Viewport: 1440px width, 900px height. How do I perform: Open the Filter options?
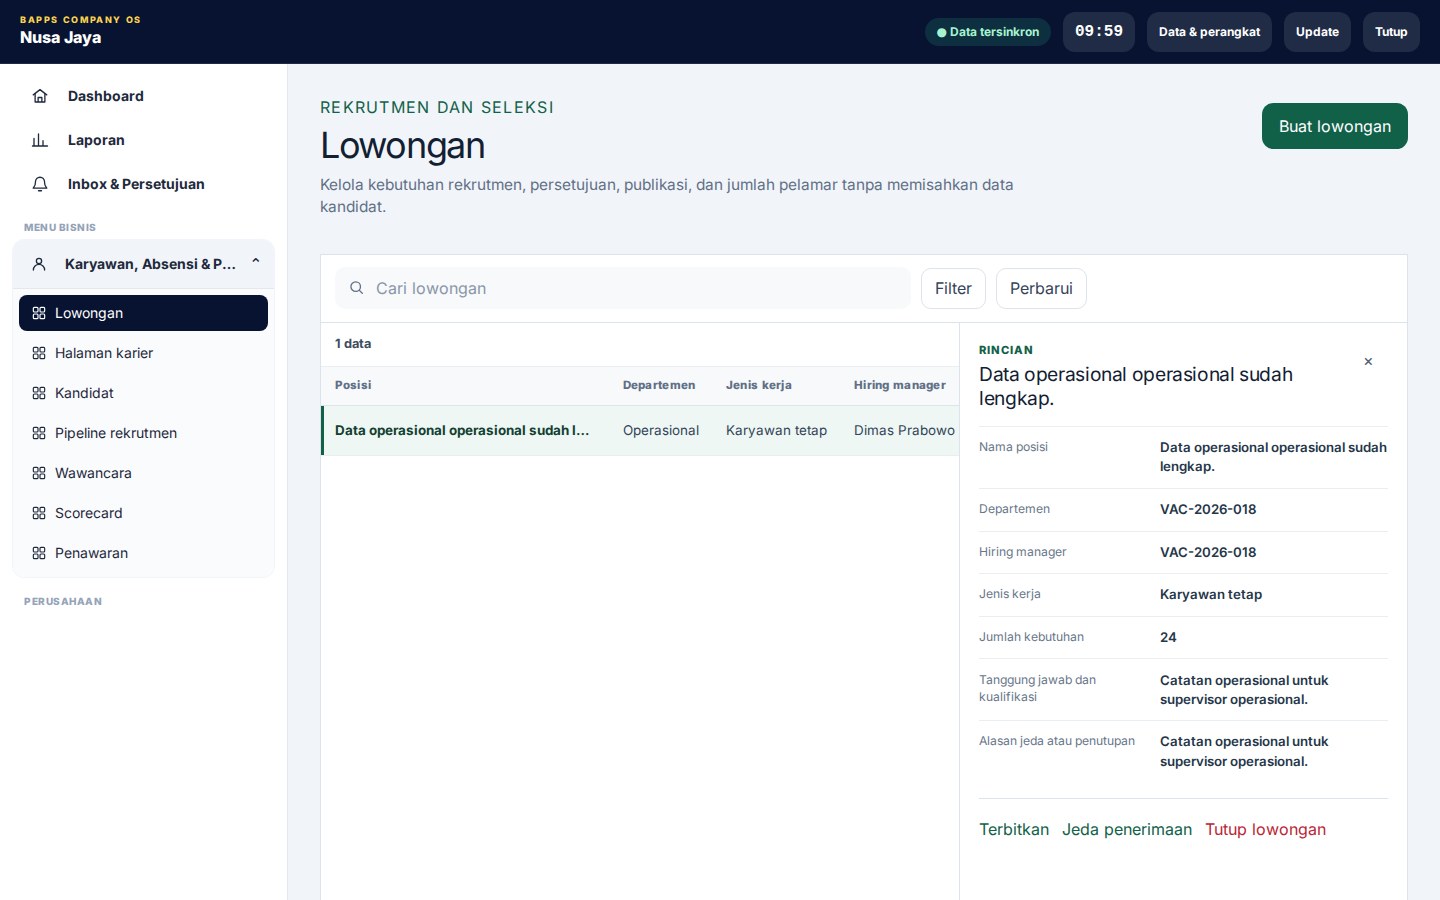(x=953, y=288)
